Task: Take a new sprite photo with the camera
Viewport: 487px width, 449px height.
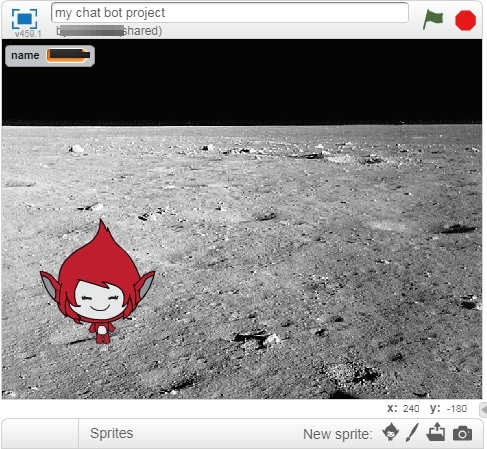Action: click(462, 433)
